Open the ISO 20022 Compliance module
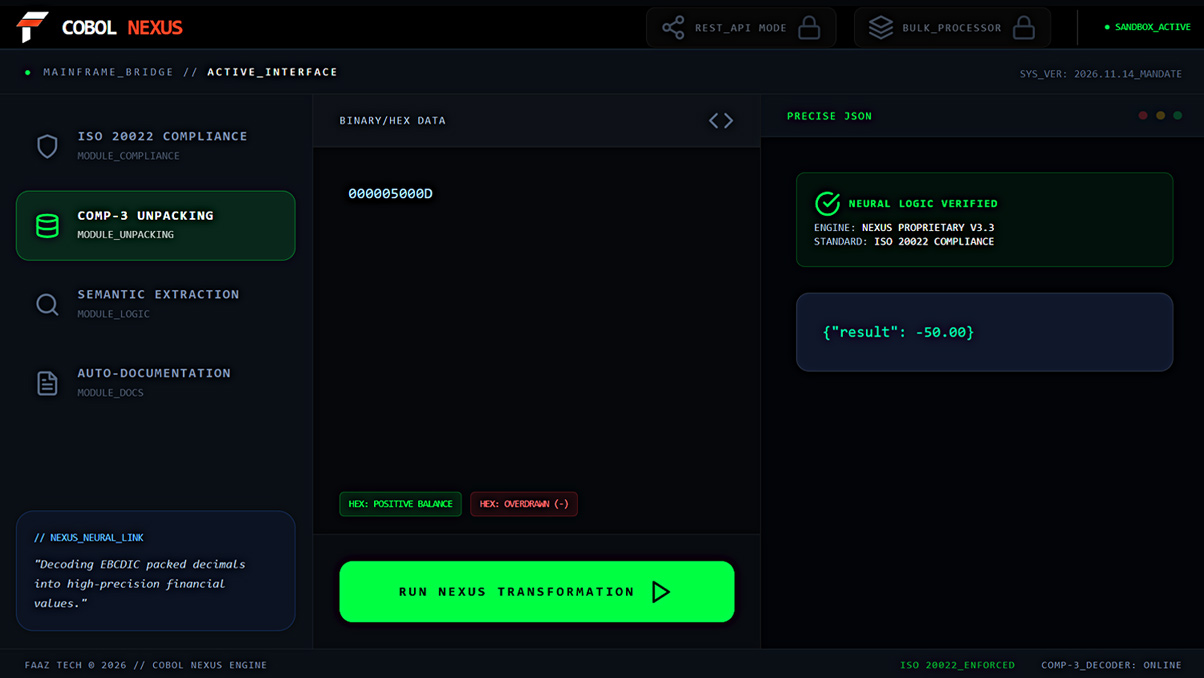 (x=156, y=146)
